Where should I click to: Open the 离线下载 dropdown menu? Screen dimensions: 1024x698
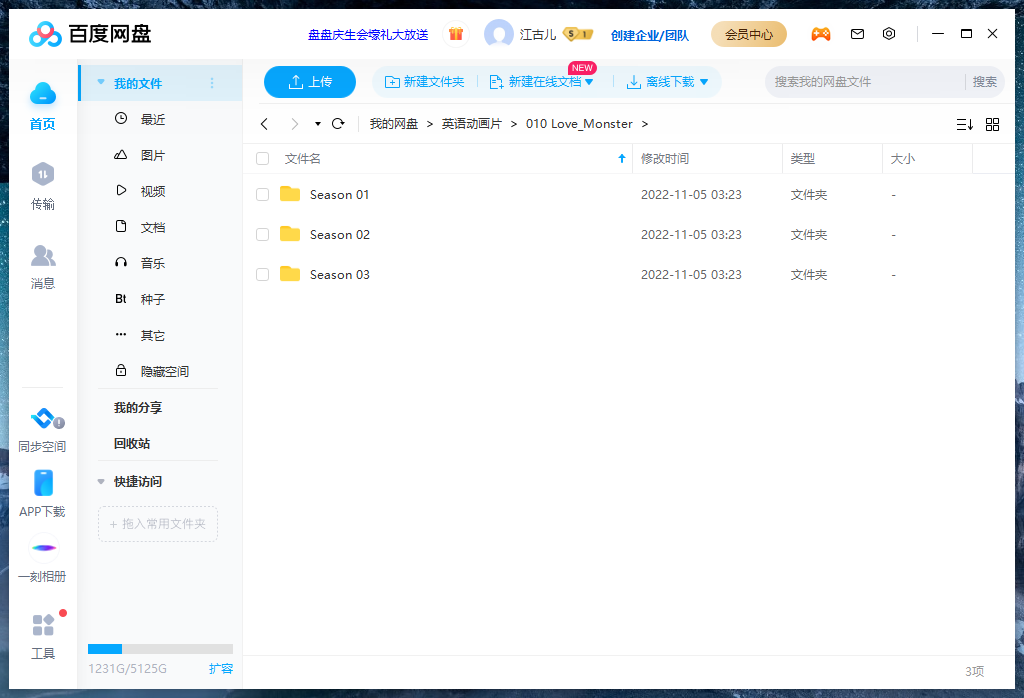(x=705, y=82)
